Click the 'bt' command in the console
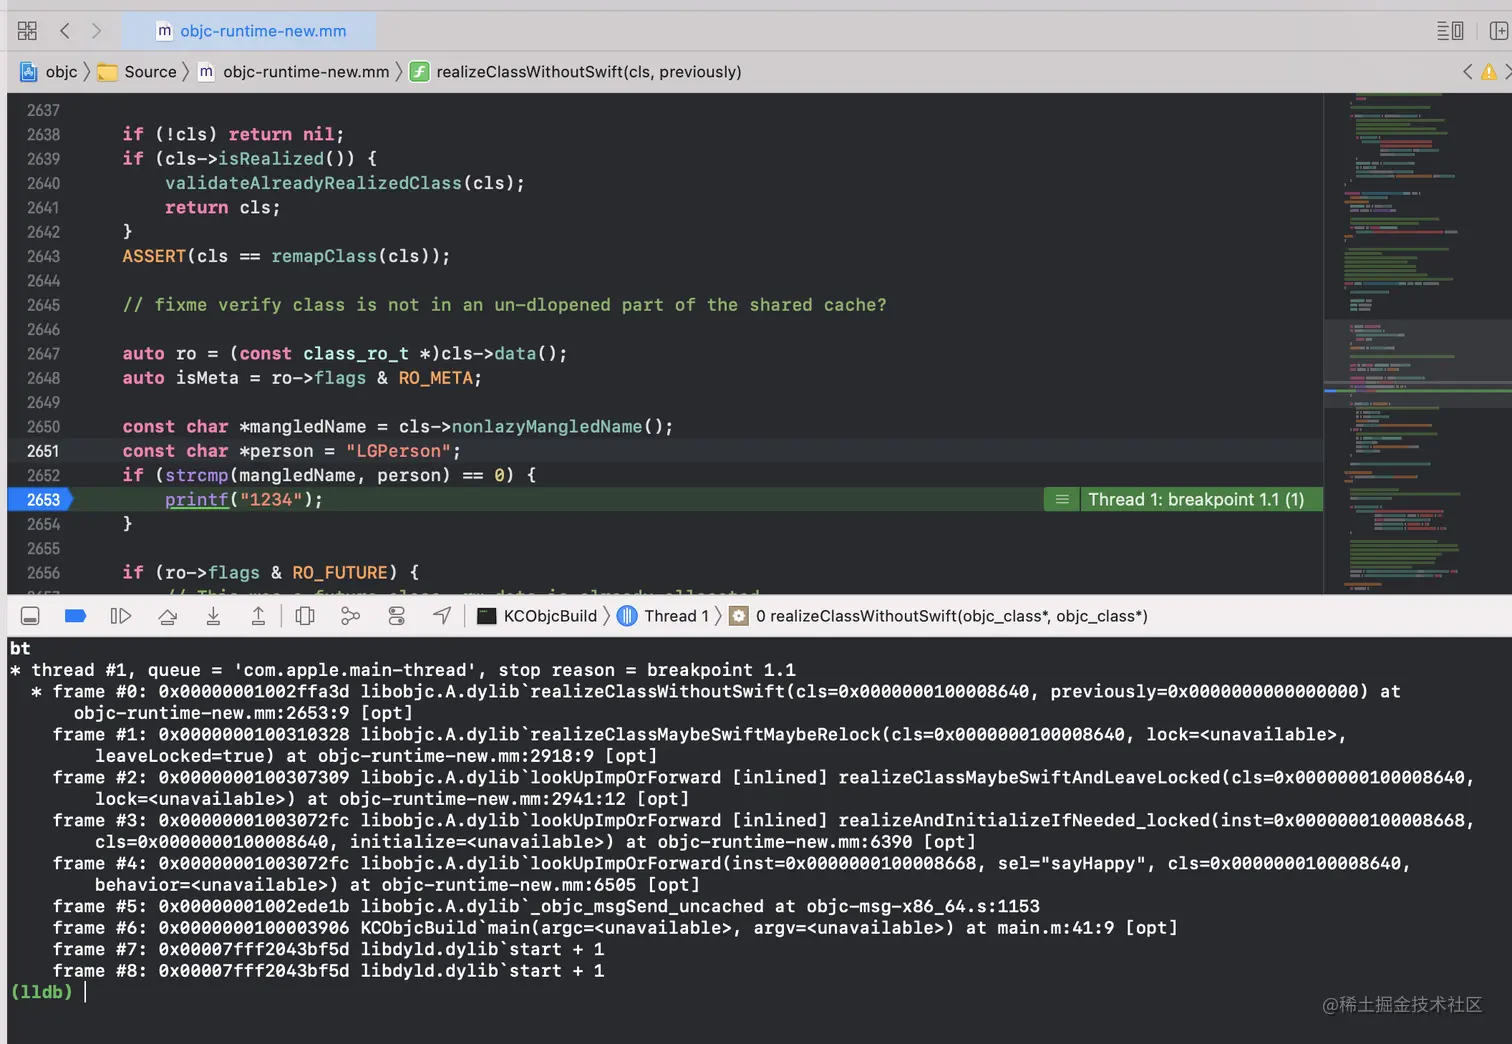1512x1044 pixels. [x=20, y=648]
